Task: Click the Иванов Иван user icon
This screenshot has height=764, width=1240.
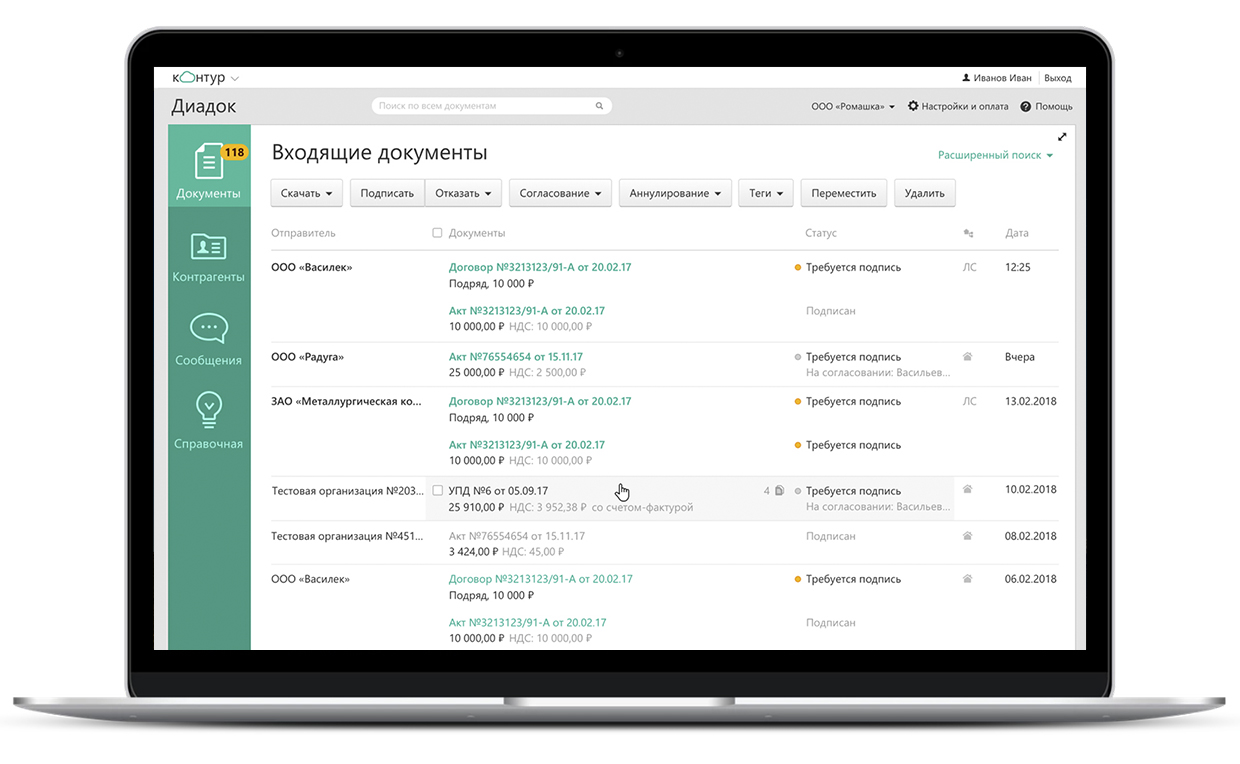Action: point(965,77)
